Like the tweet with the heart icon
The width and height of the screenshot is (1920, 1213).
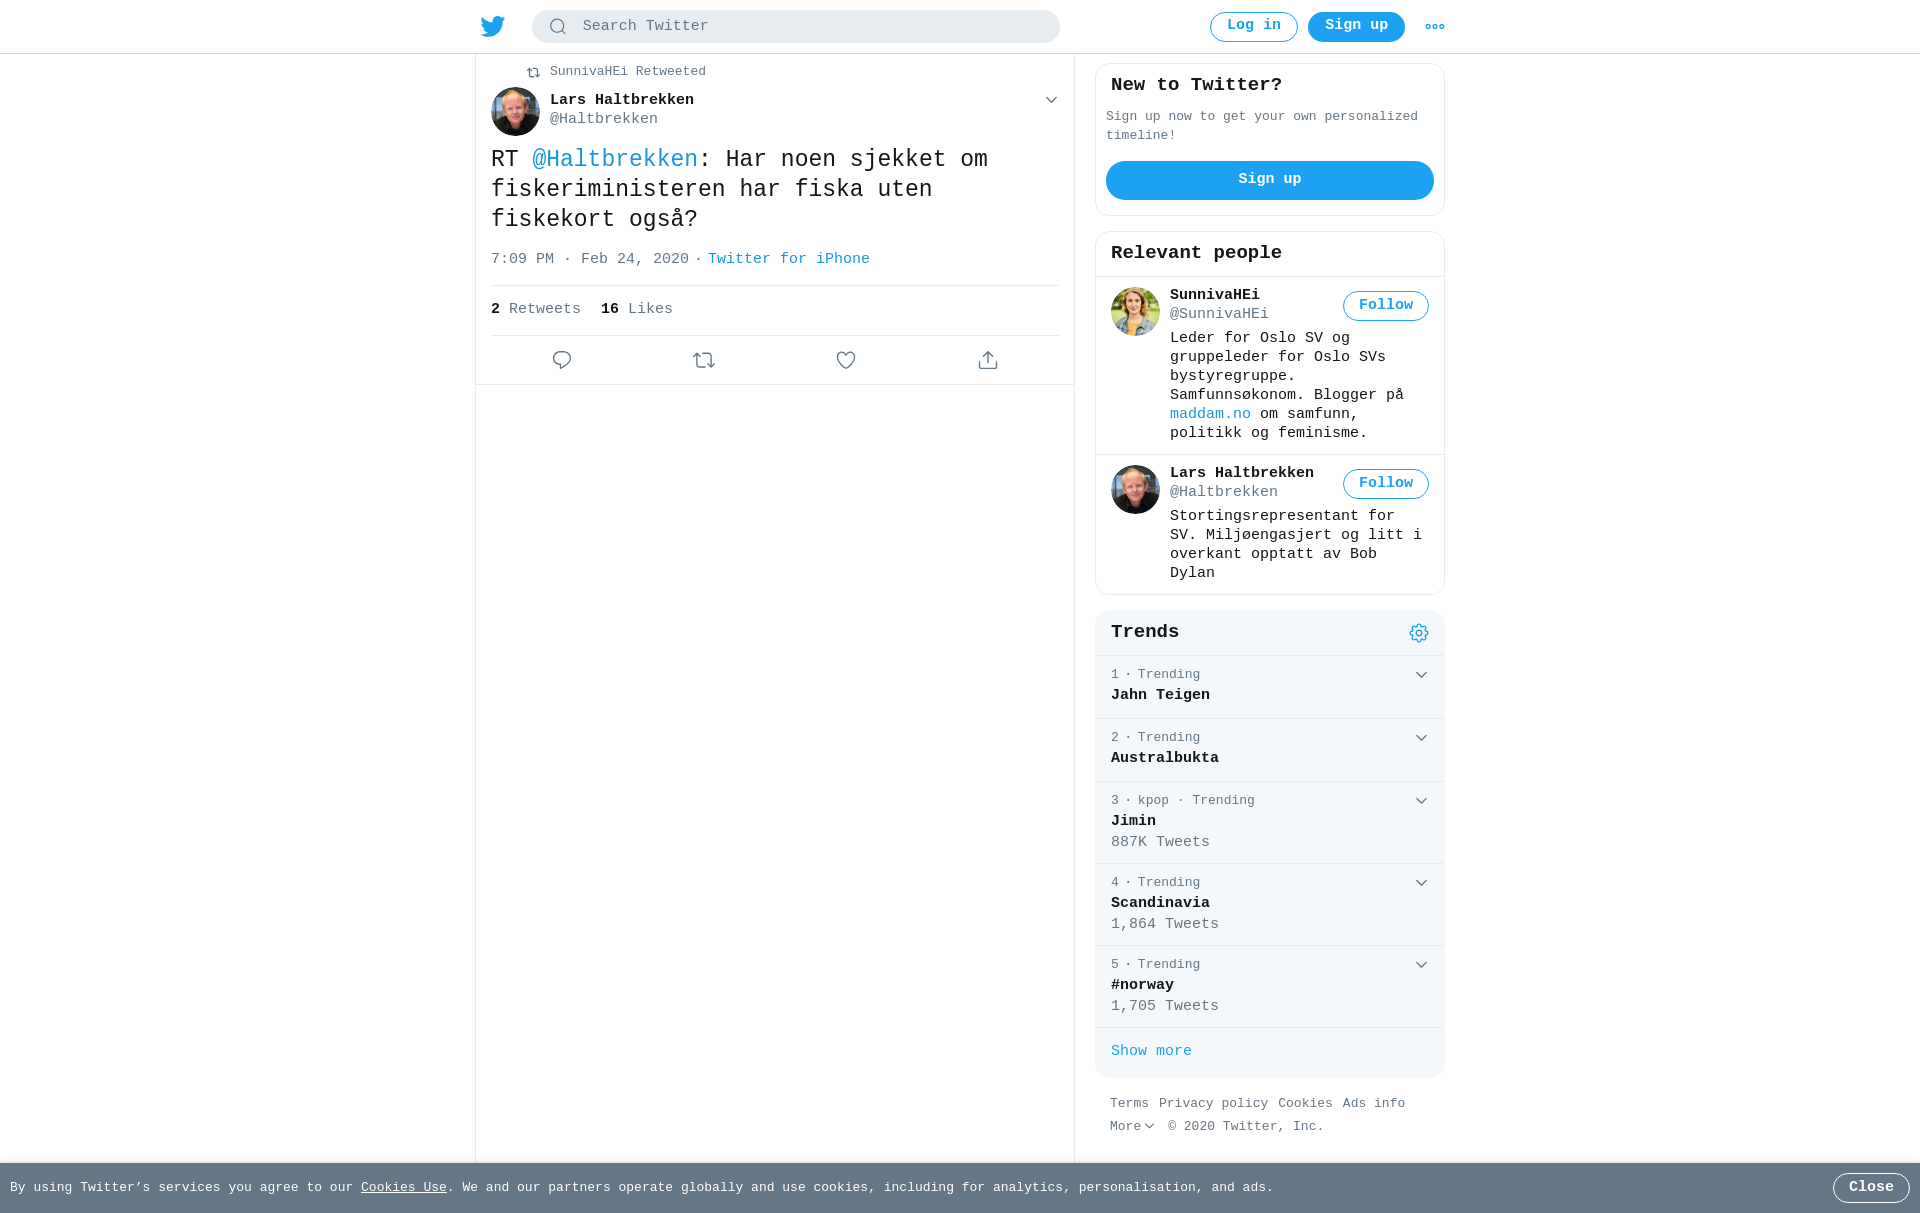click(846, 360)
